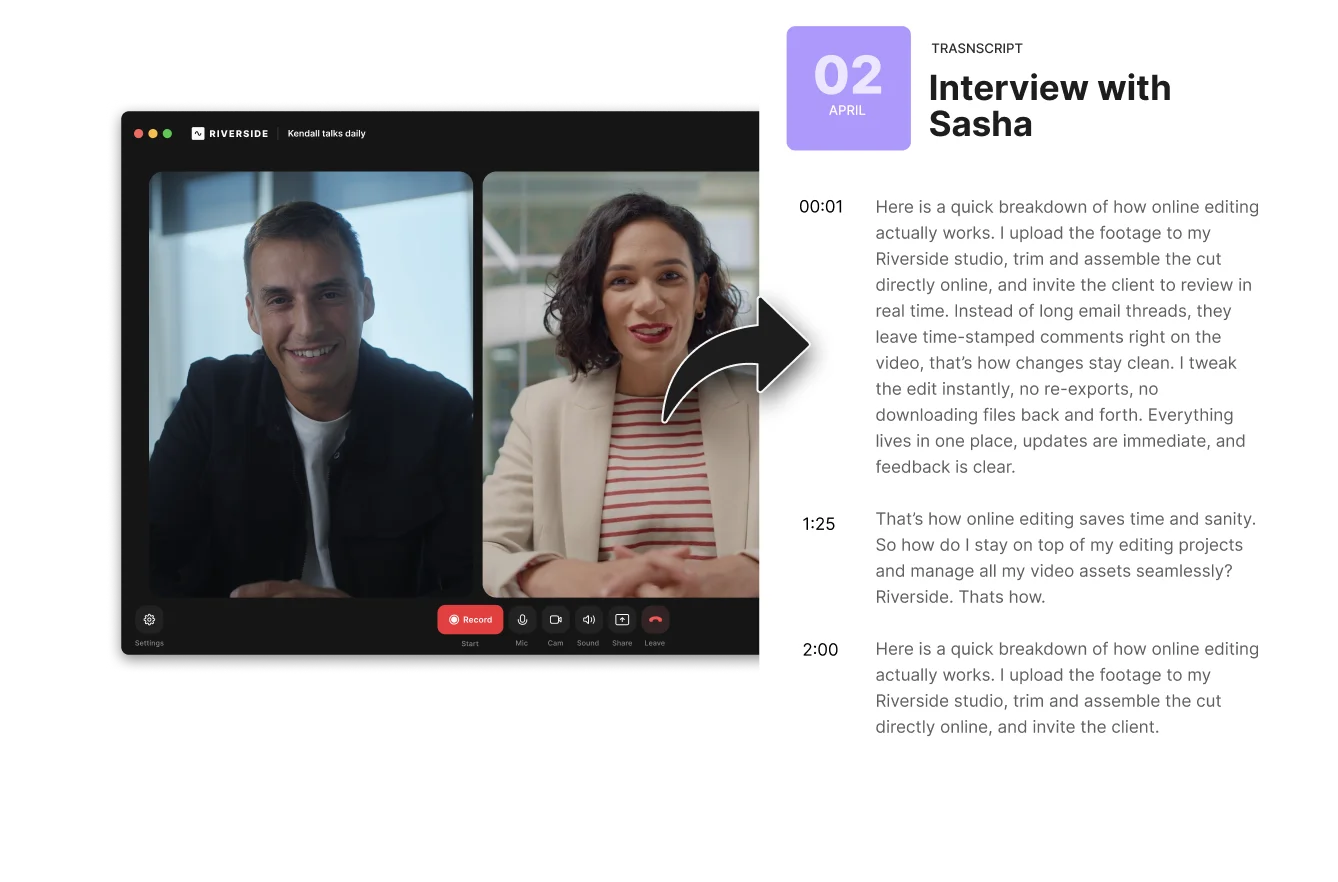
Task: Select the male participant video tile
Action: (x=311, y=385)
